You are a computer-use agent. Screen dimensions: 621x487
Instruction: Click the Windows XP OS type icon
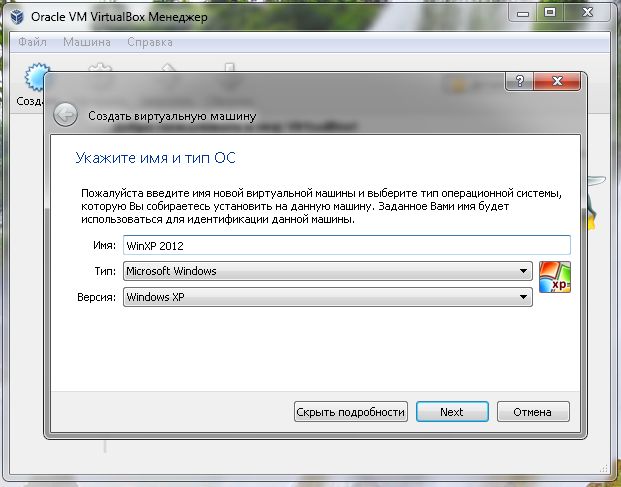pyautogui.click(x=554, y=277)
